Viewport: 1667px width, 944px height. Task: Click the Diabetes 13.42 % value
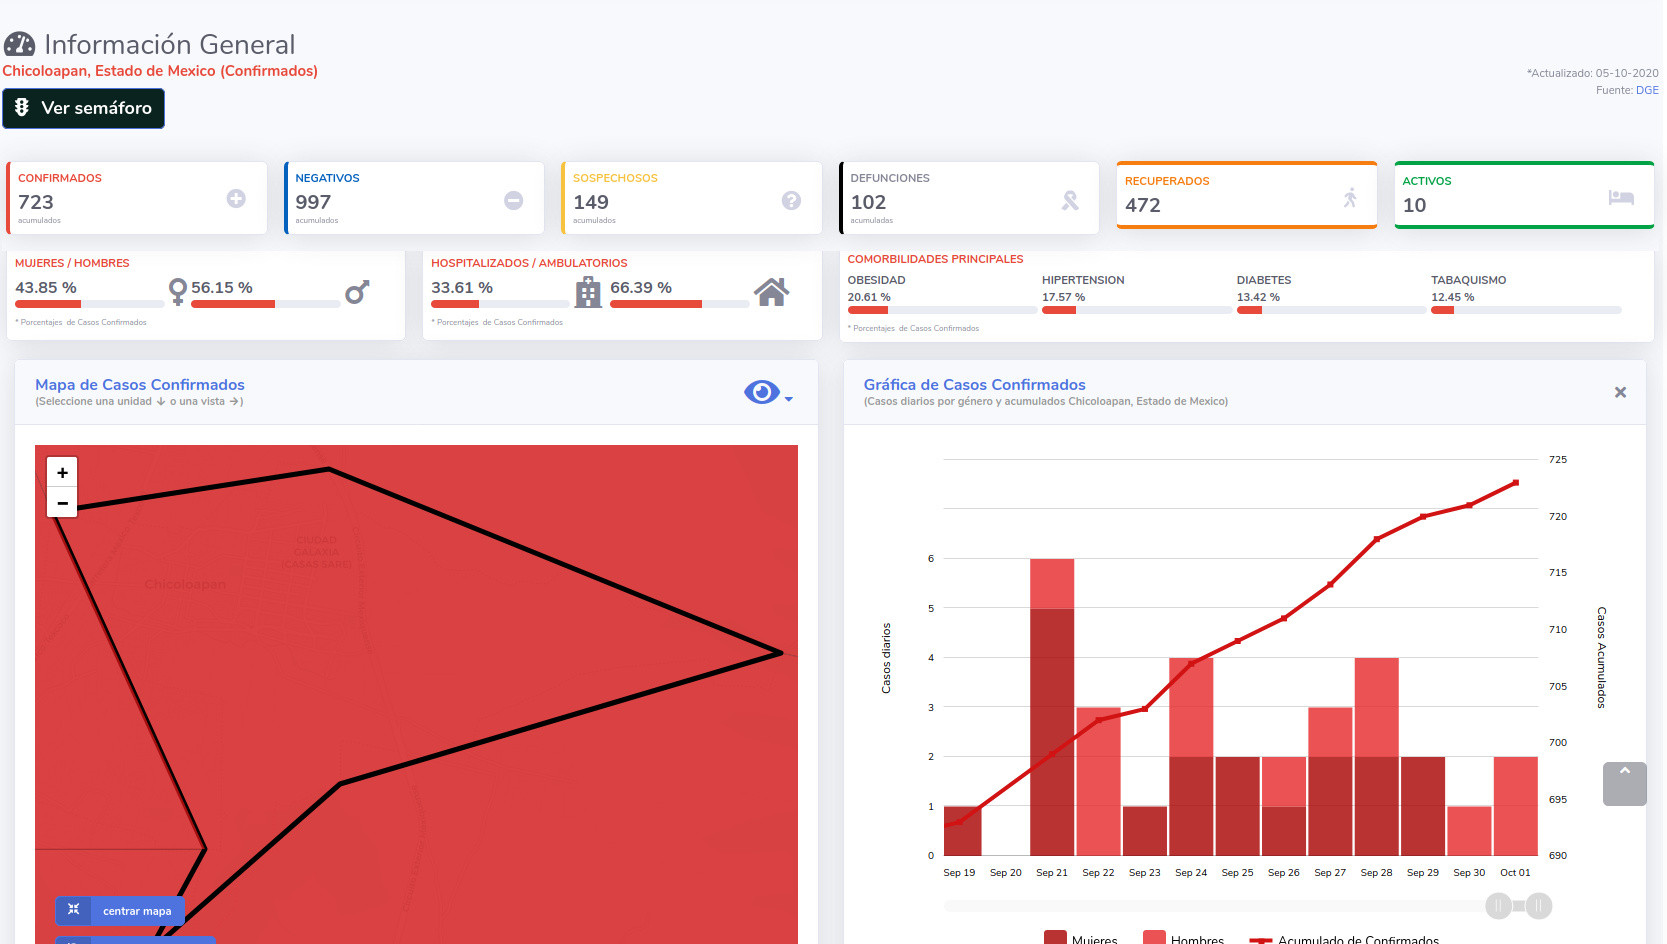[x=1258, y=297]
